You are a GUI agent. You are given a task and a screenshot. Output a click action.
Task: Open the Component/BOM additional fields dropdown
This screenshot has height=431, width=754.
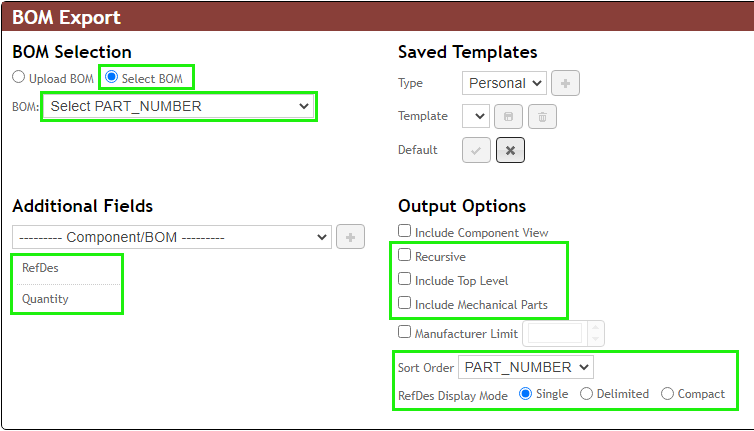172,237
